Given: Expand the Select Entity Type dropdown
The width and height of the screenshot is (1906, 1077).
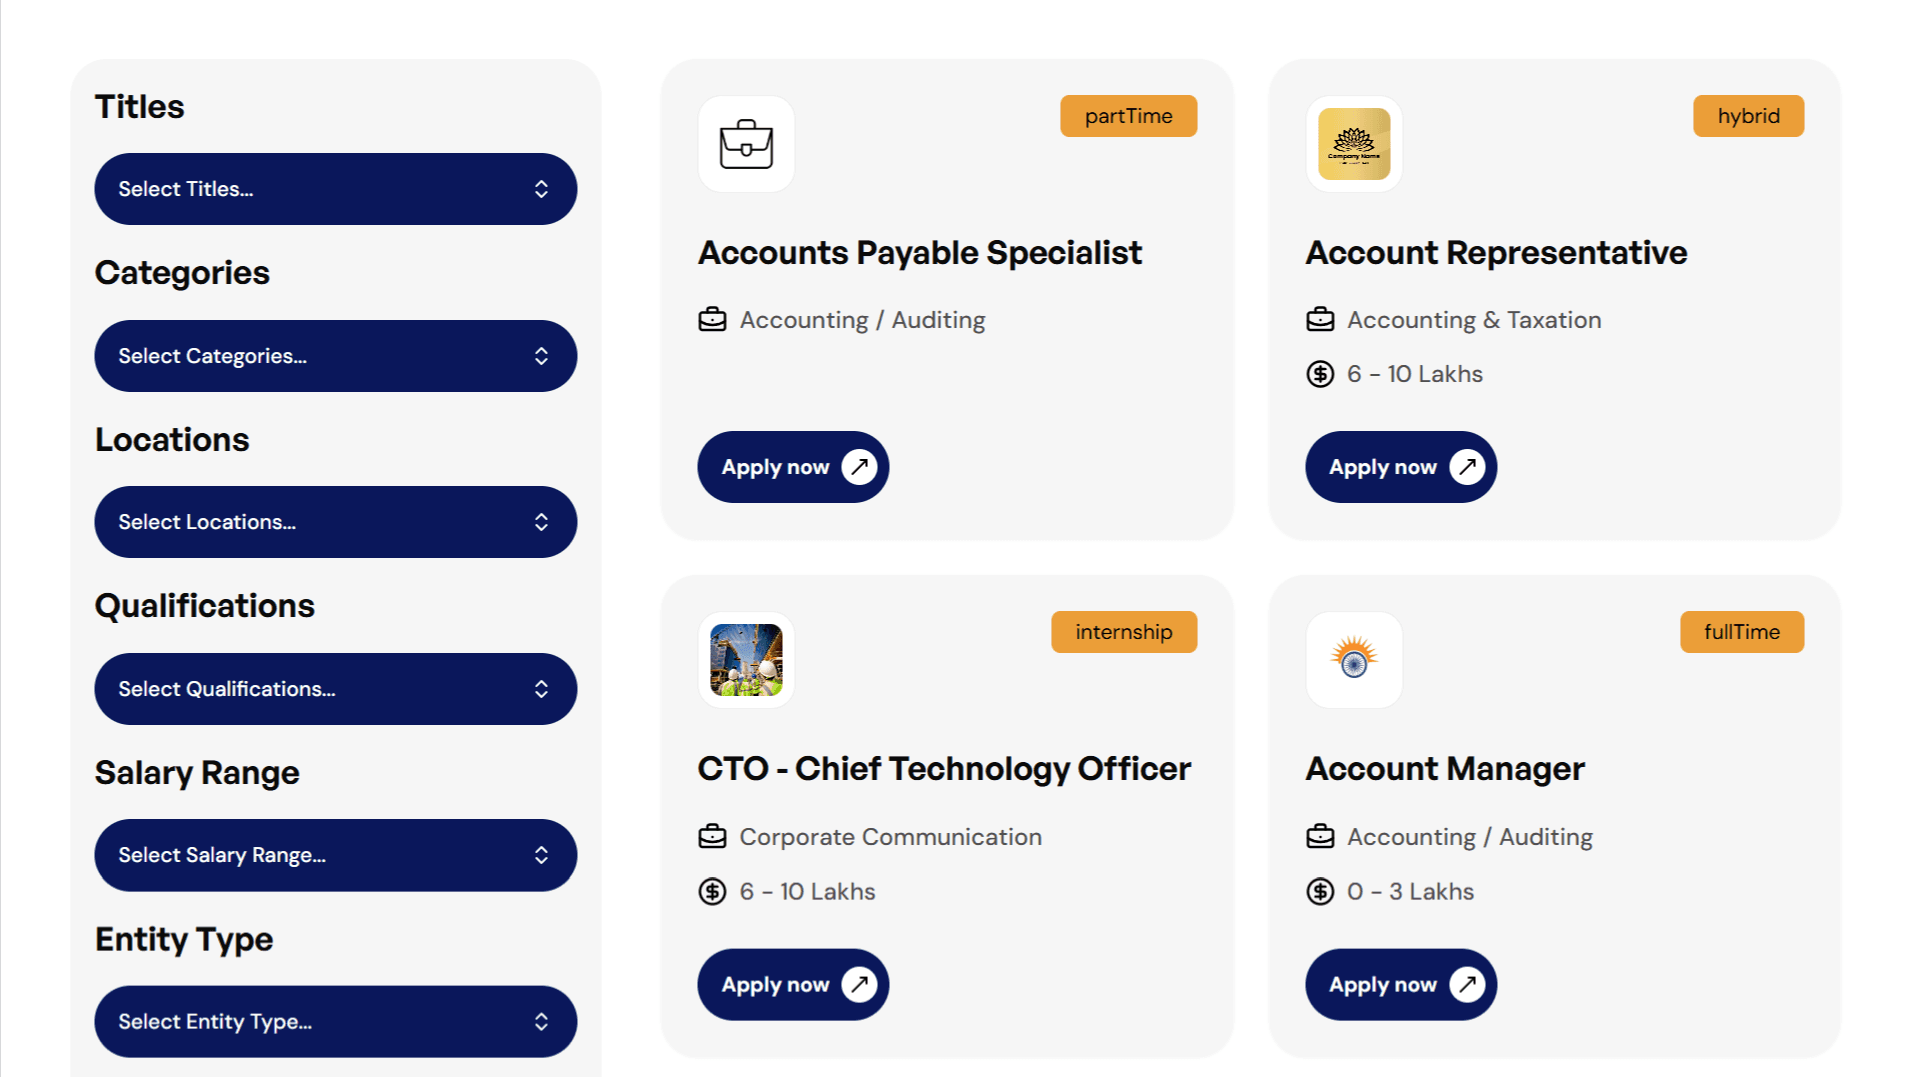Looking at the screenshot, I should [x=335, y=1022].
